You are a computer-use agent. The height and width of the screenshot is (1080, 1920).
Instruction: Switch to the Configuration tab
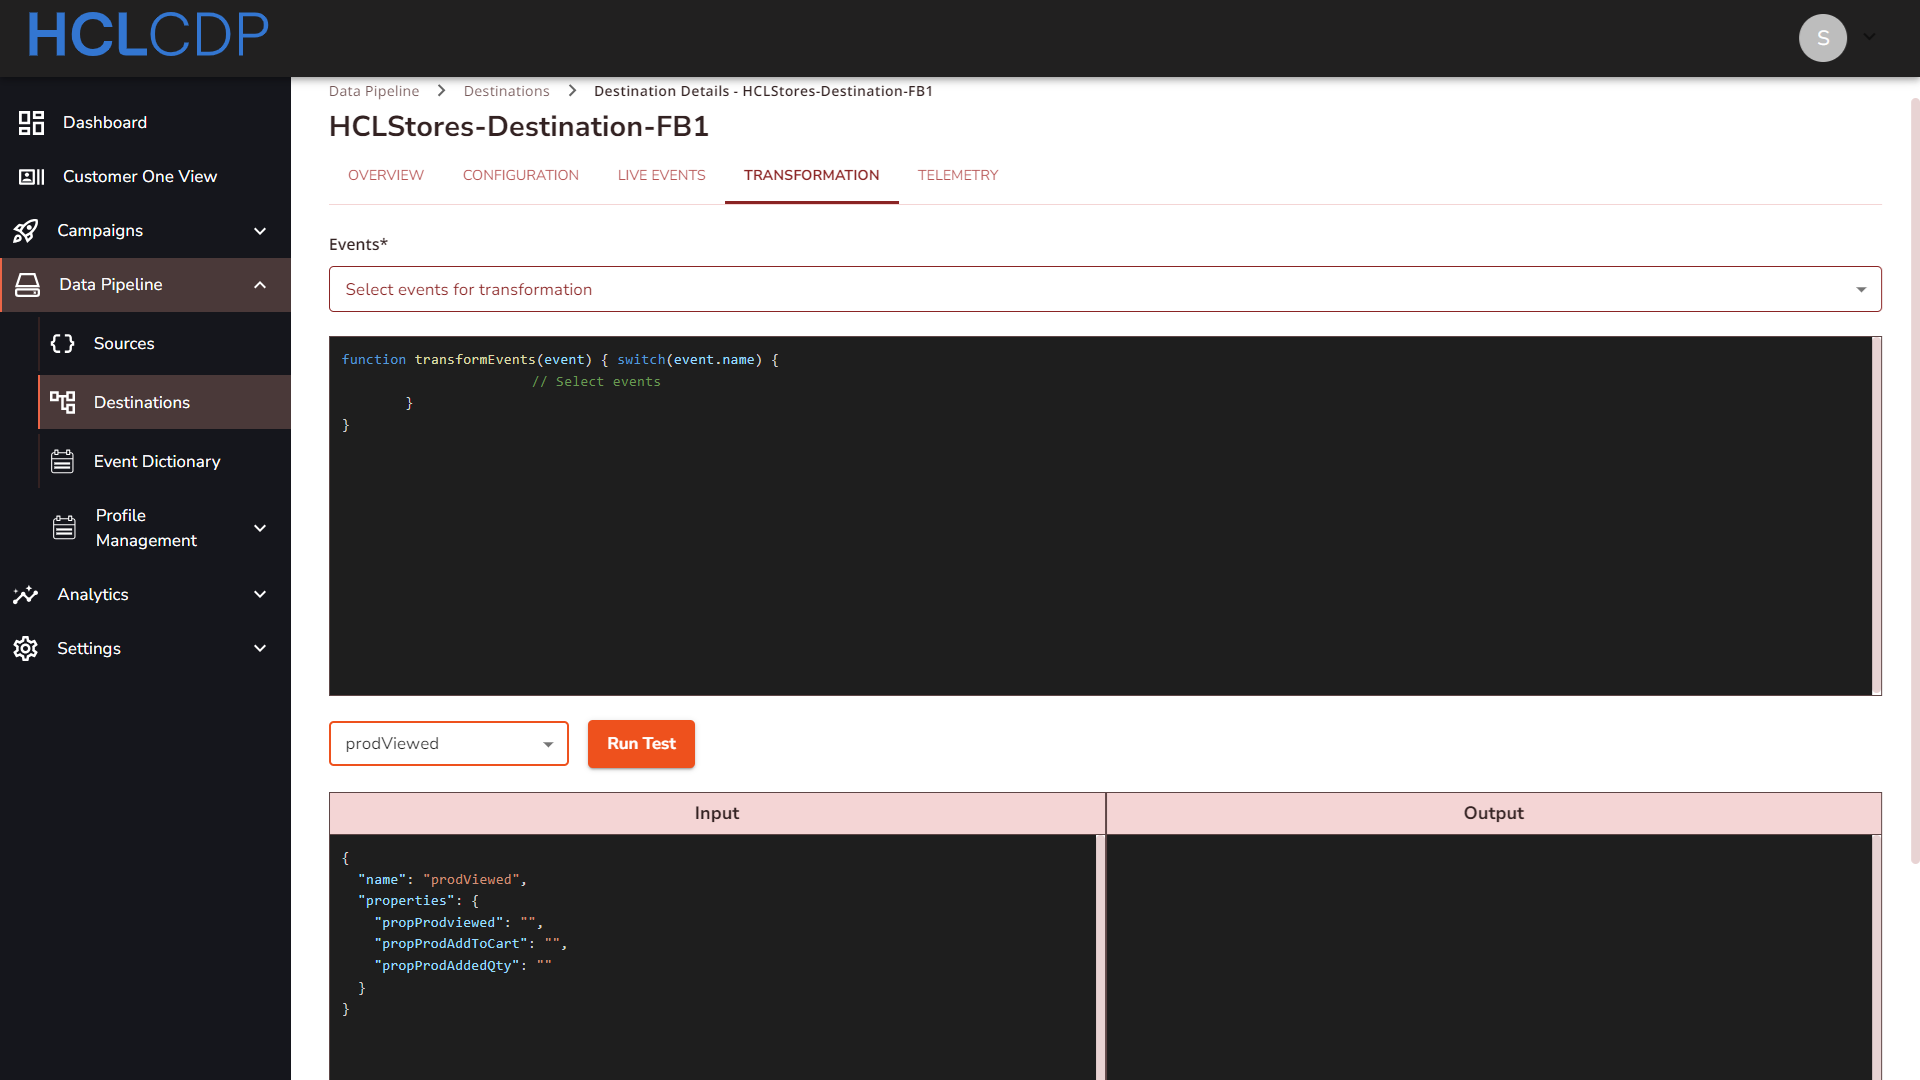[x=520, y=175]
